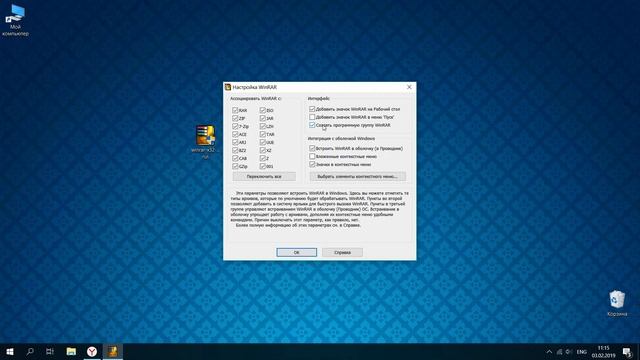This screenshot has width=640, height=360.
Task: Toggle the CAB association checkbox
Action: tap(235, 158)
